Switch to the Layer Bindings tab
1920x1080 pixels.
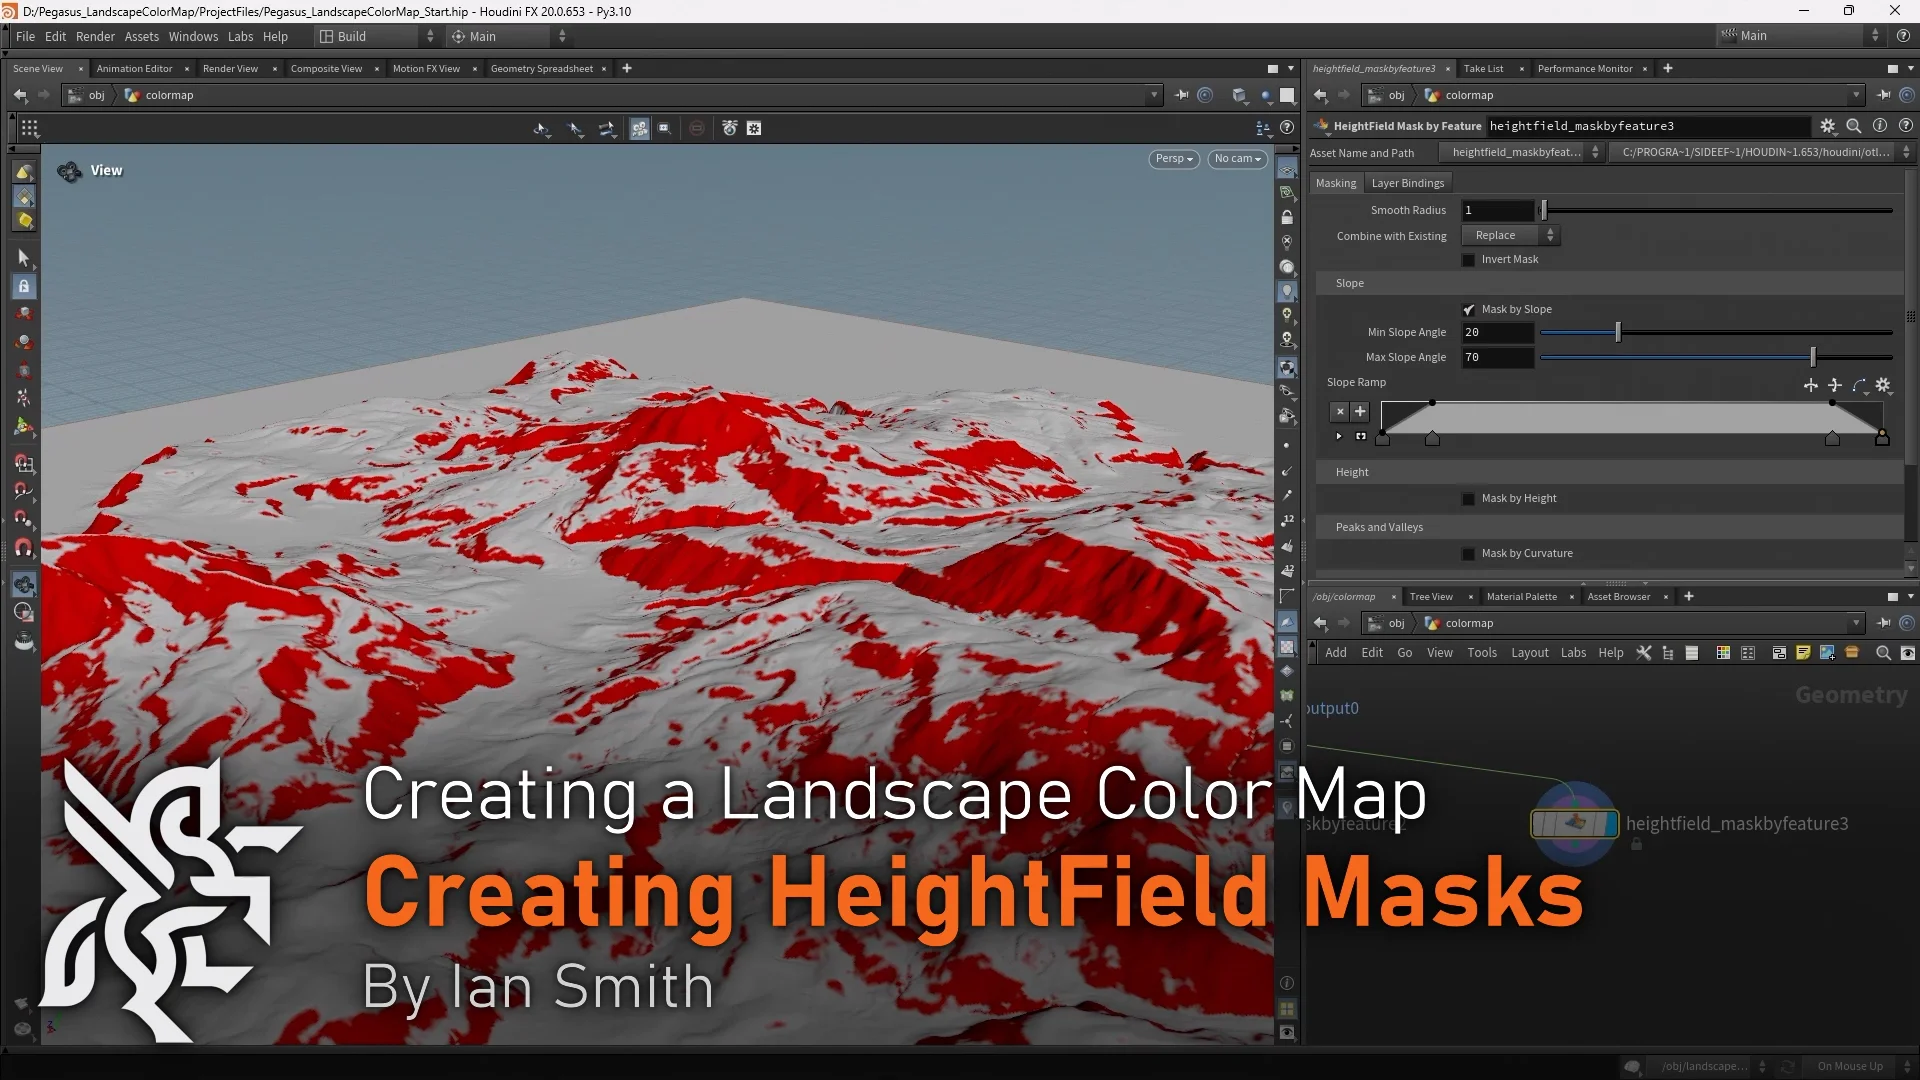tap(1407, 182)
